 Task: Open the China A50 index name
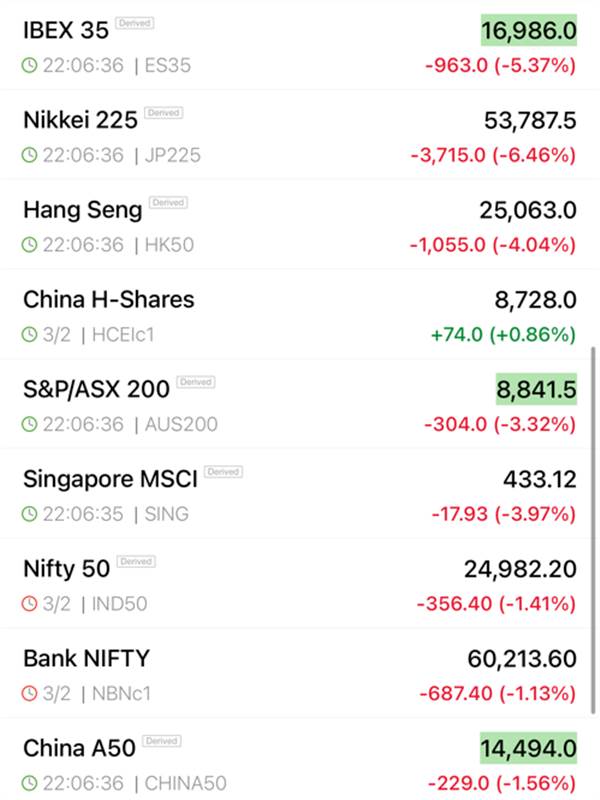(x=78, y=748)
